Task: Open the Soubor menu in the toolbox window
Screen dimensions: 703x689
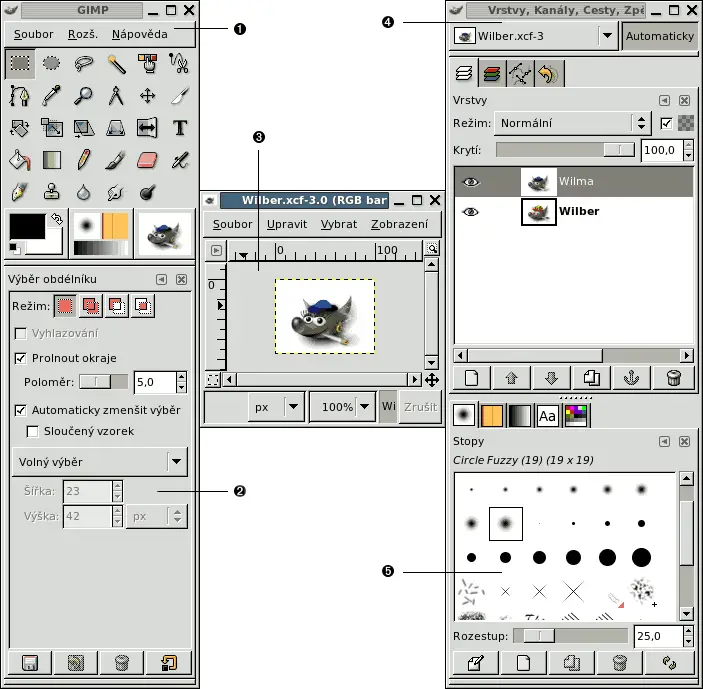Action: tap(34, 34)
